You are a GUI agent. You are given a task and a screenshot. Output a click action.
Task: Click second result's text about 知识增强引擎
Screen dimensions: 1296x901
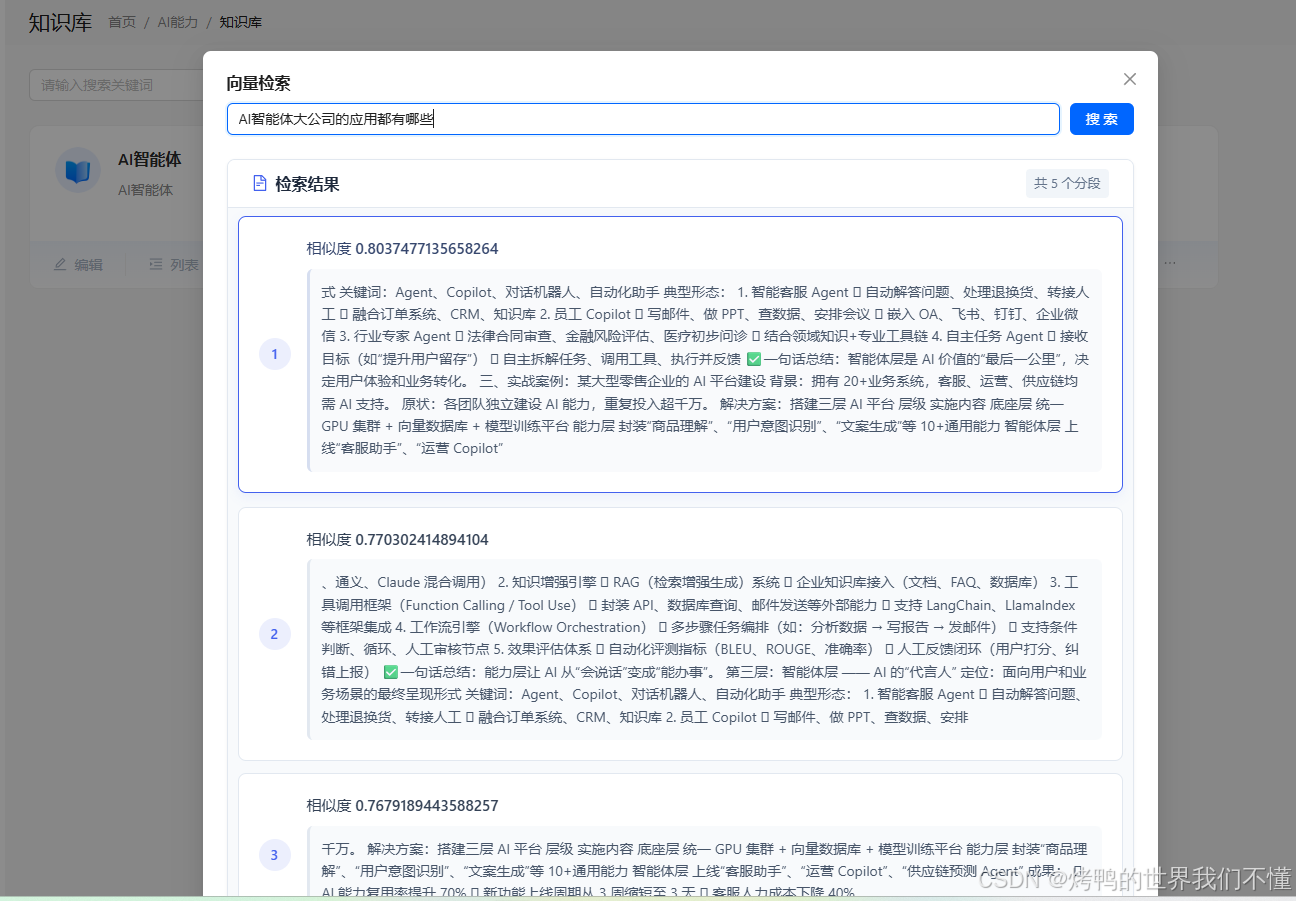[x=705, y=649]
